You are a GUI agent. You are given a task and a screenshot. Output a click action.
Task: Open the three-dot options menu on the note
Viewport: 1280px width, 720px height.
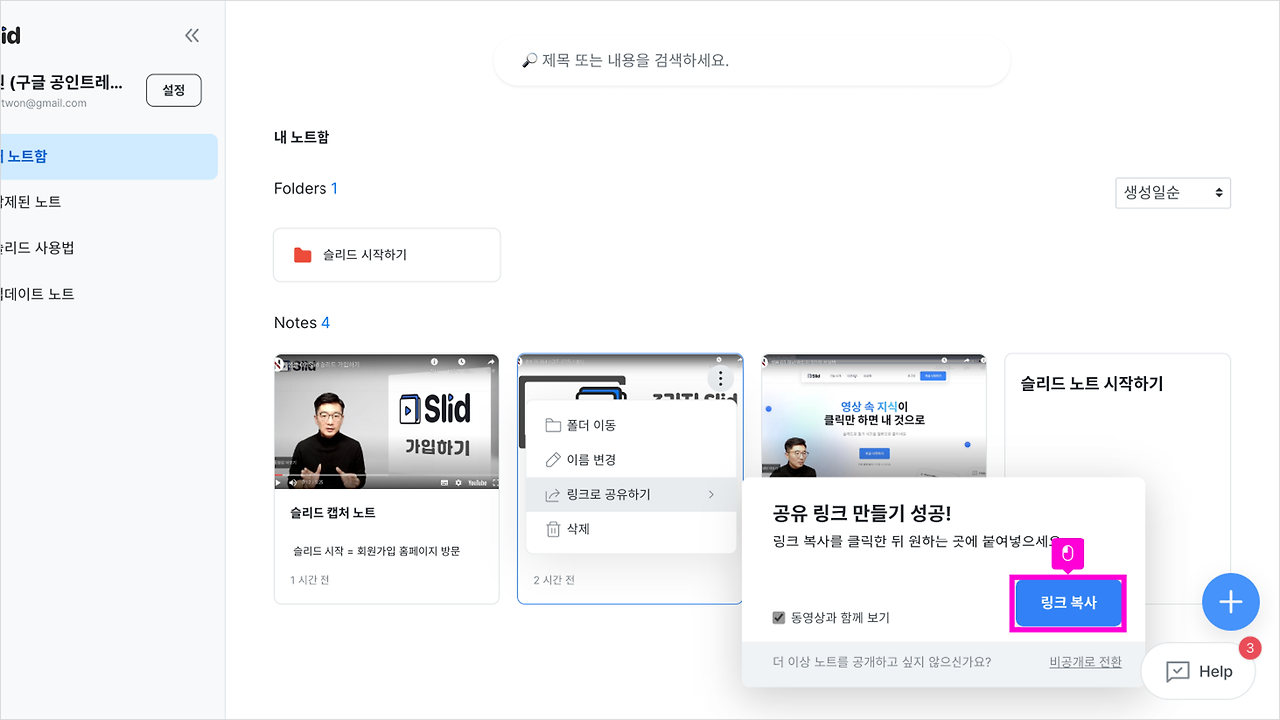click(x=719, y=378)
